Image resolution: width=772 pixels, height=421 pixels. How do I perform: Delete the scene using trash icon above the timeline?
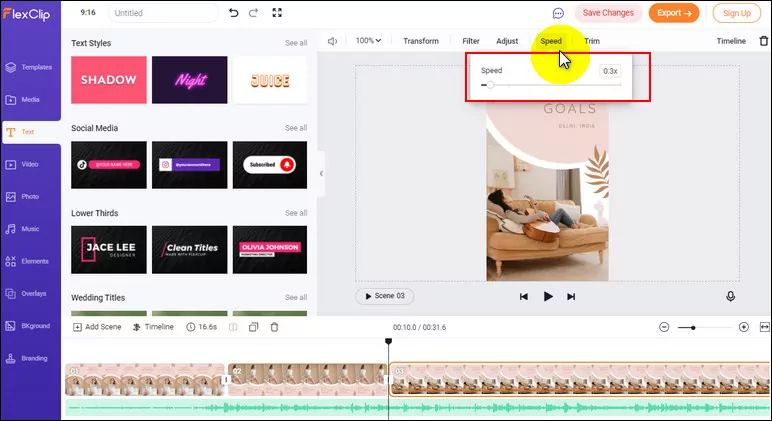coord(274,327)
